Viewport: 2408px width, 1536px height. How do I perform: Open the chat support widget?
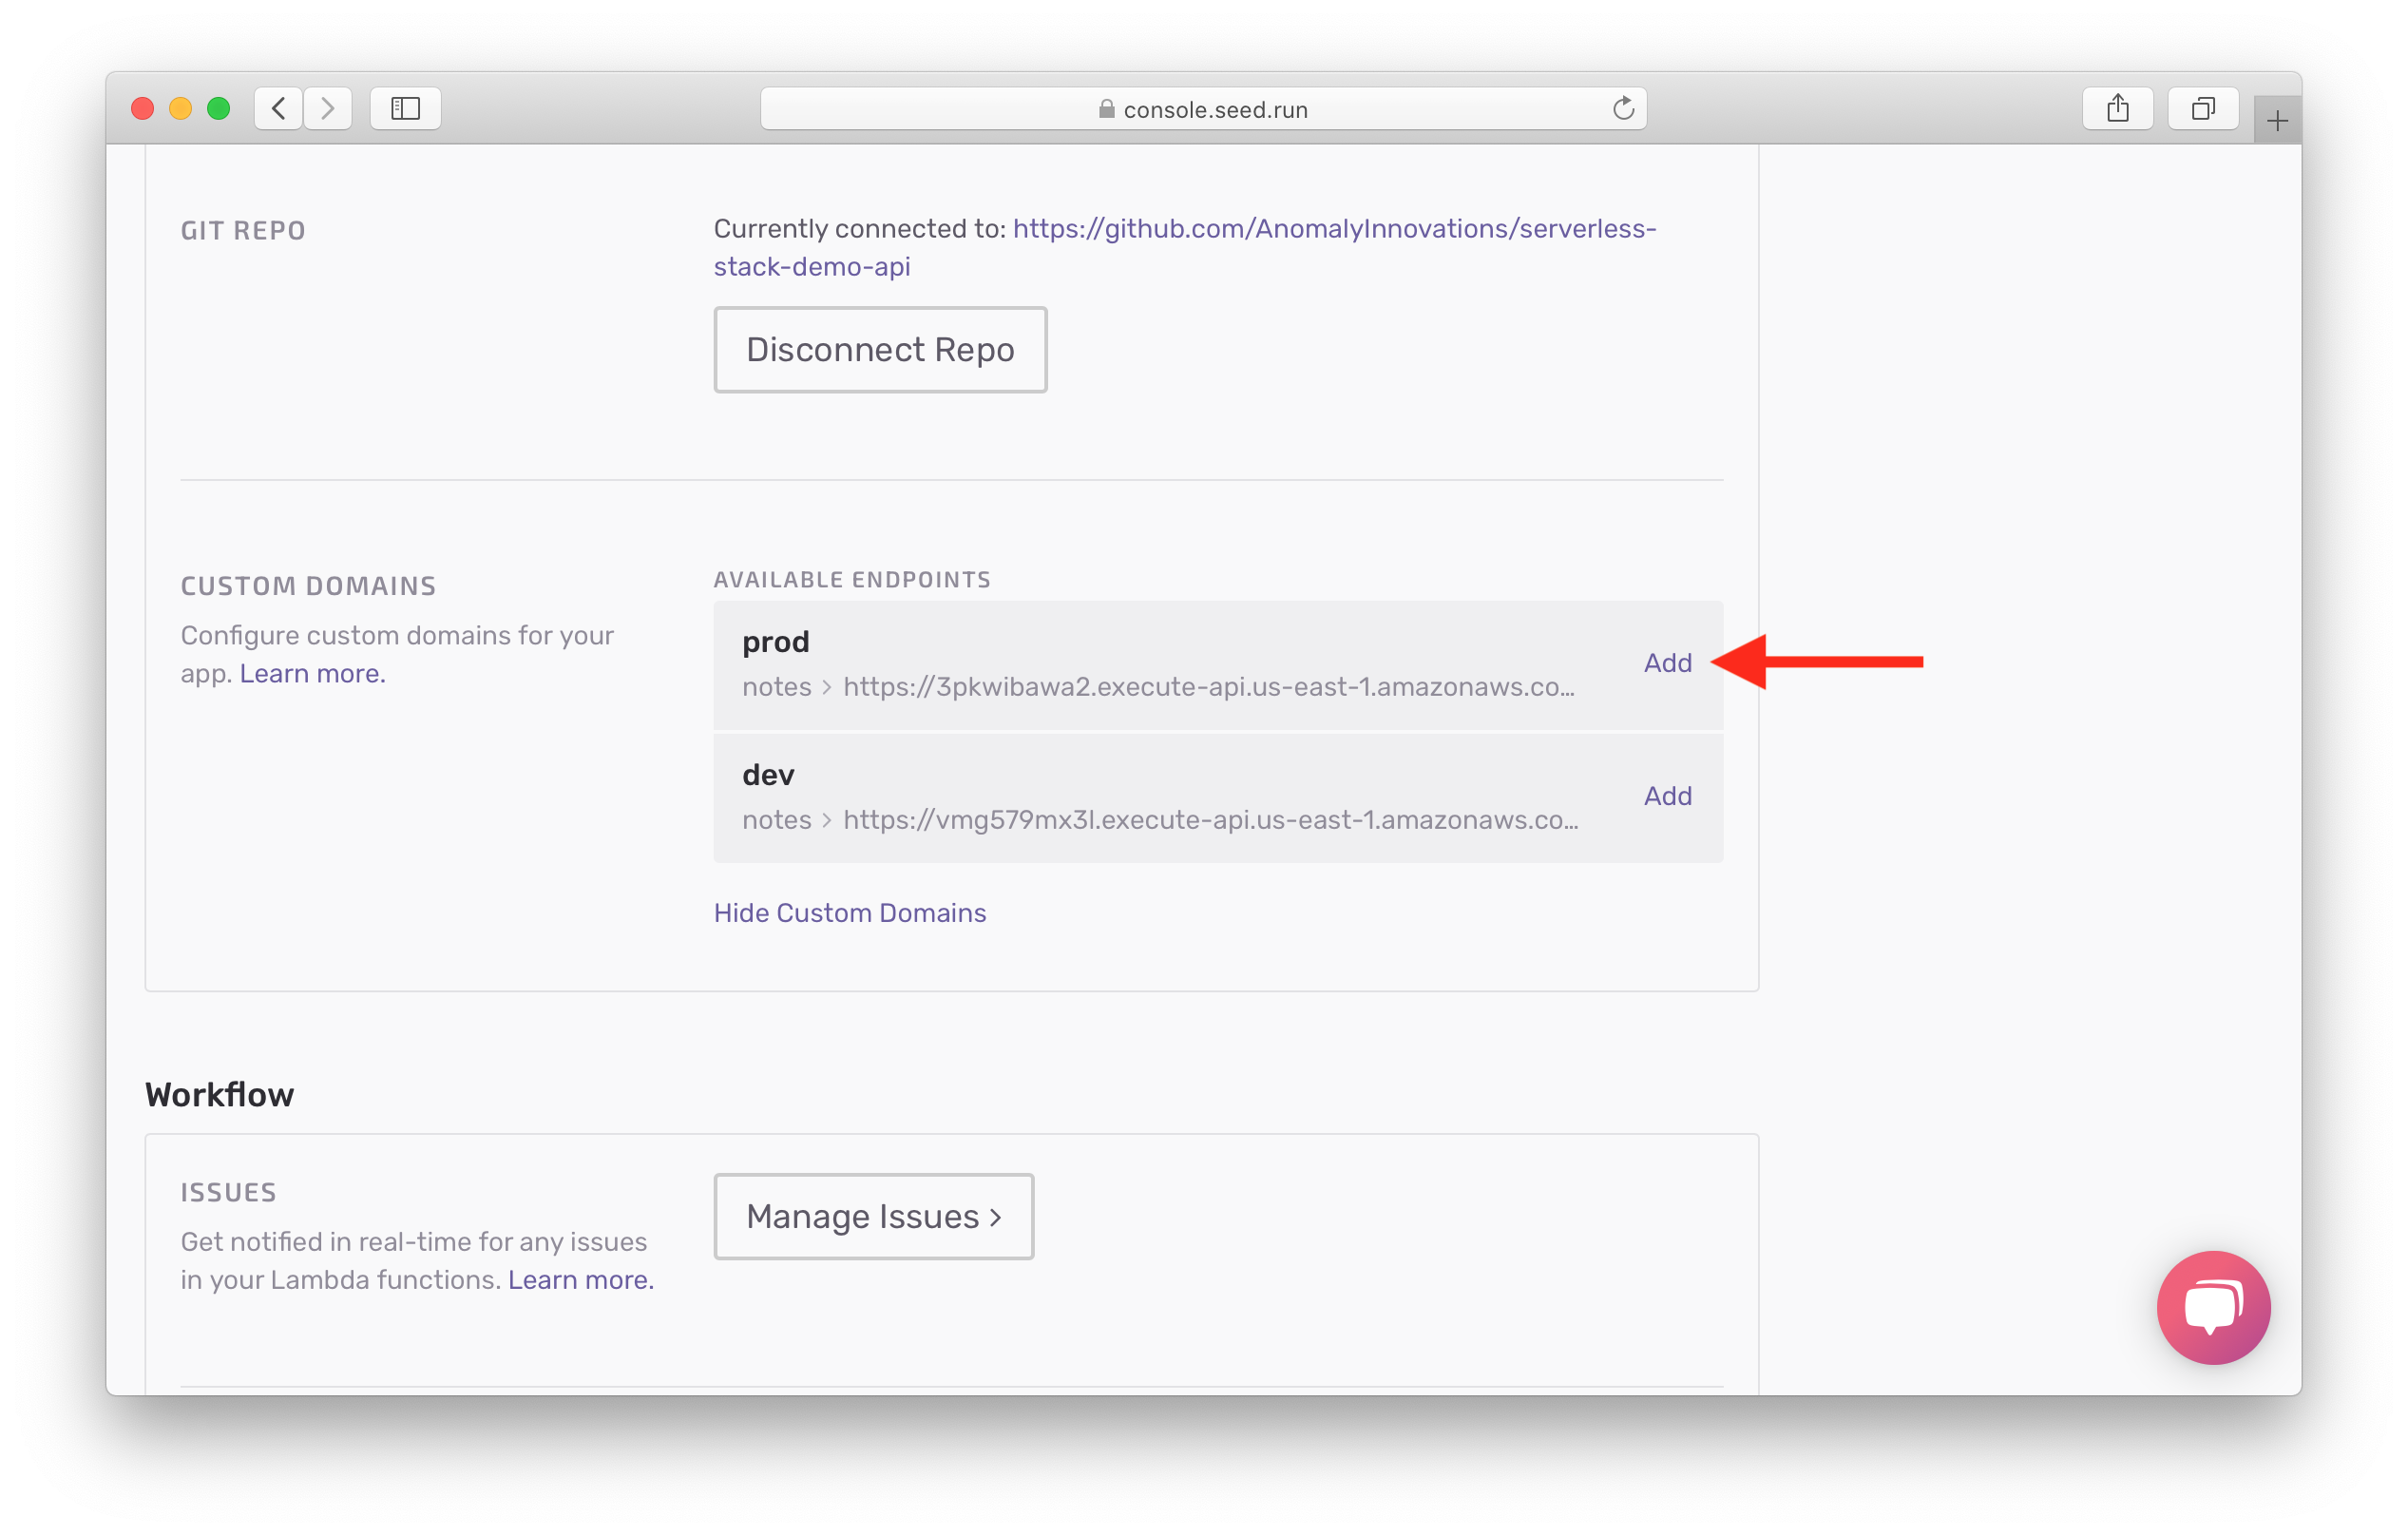coord(2213,1307)
